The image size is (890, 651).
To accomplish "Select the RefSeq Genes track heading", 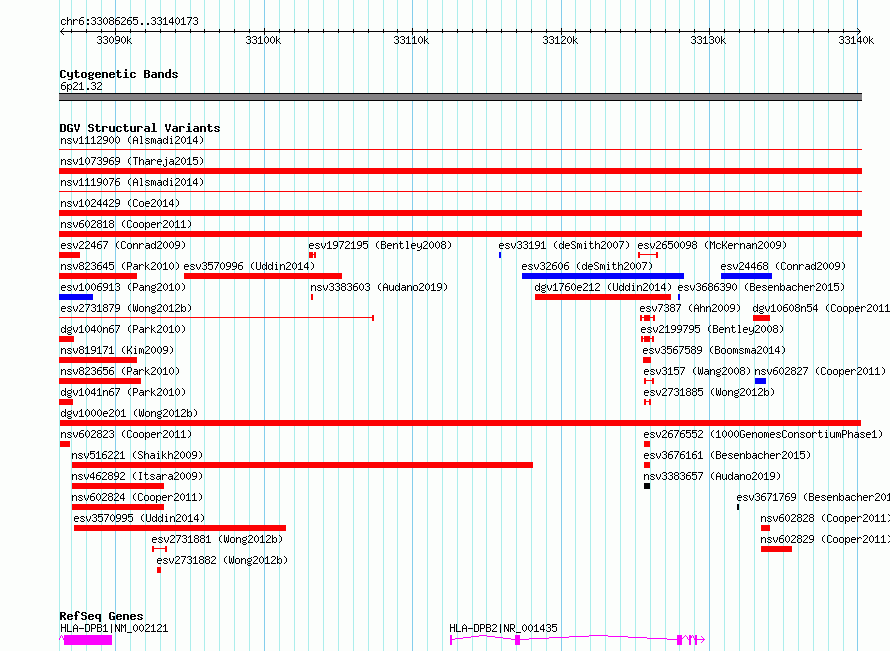I will [101, 616].
